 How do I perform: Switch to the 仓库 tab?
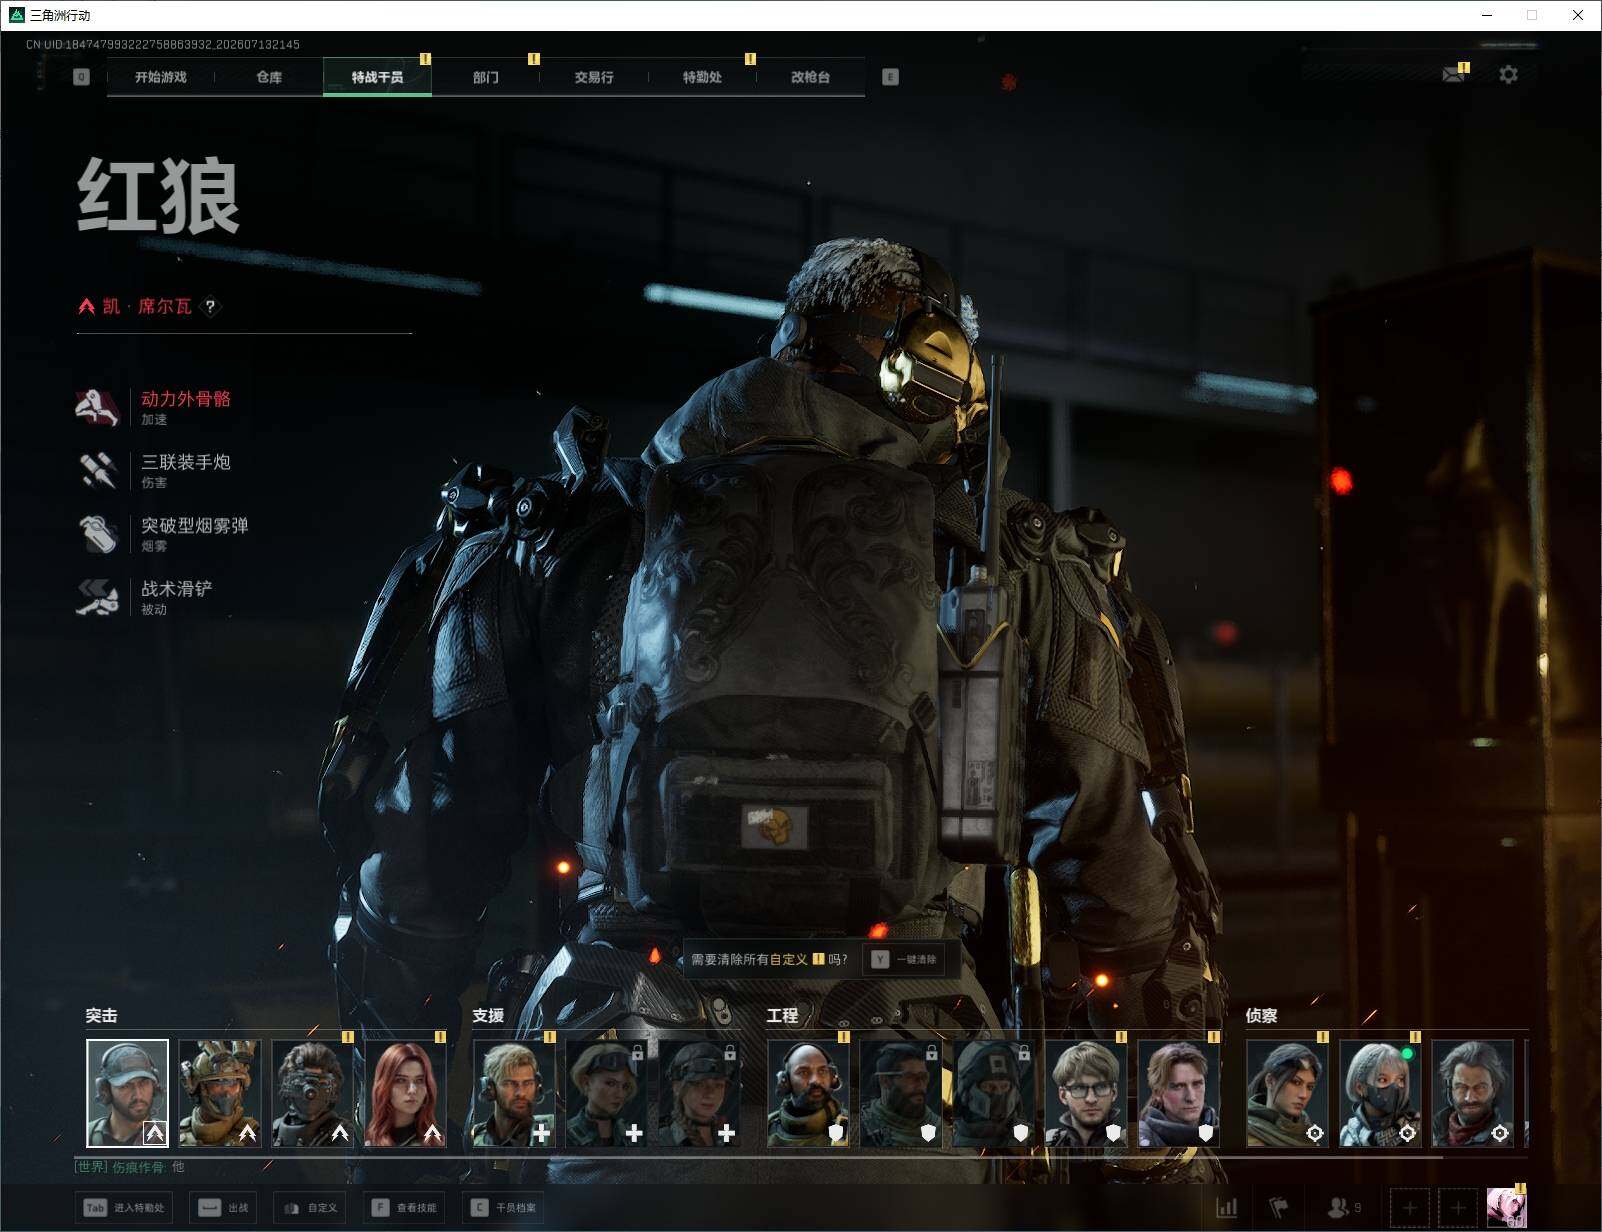click(x=269, y=77)
